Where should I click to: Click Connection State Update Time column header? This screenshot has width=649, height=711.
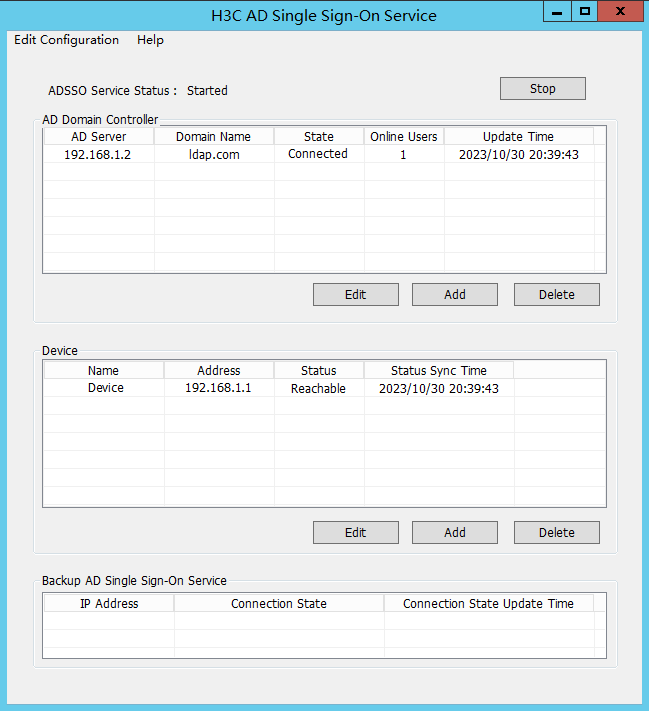(x=488, y=604)
